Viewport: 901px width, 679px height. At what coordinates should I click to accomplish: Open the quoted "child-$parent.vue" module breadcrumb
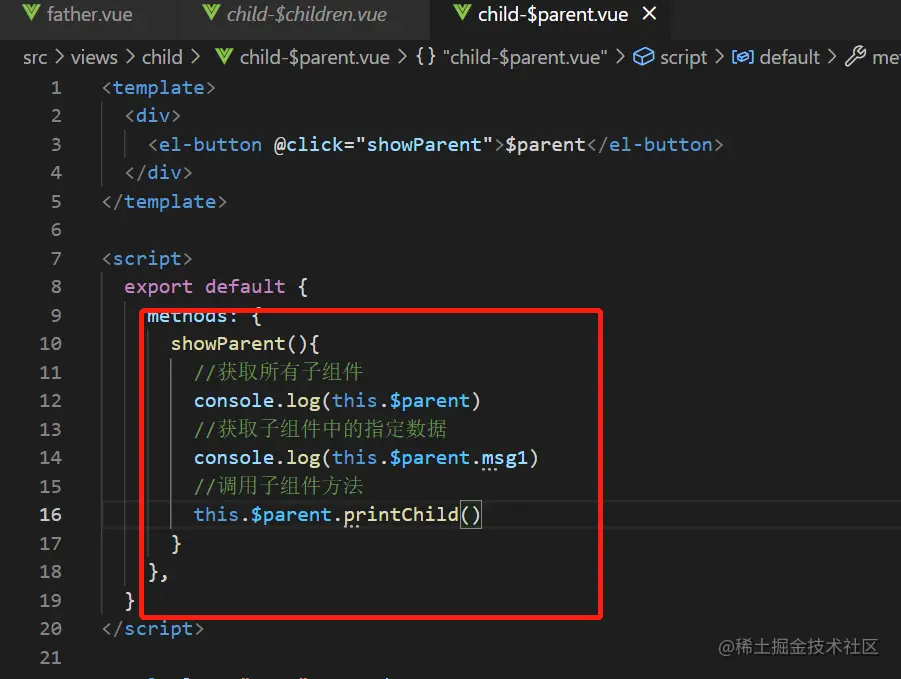[525, 57]
